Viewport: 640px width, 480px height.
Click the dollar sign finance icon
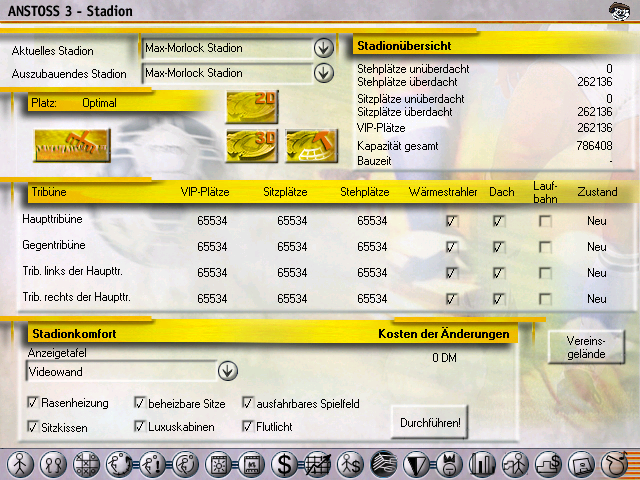tap(286, 464)
